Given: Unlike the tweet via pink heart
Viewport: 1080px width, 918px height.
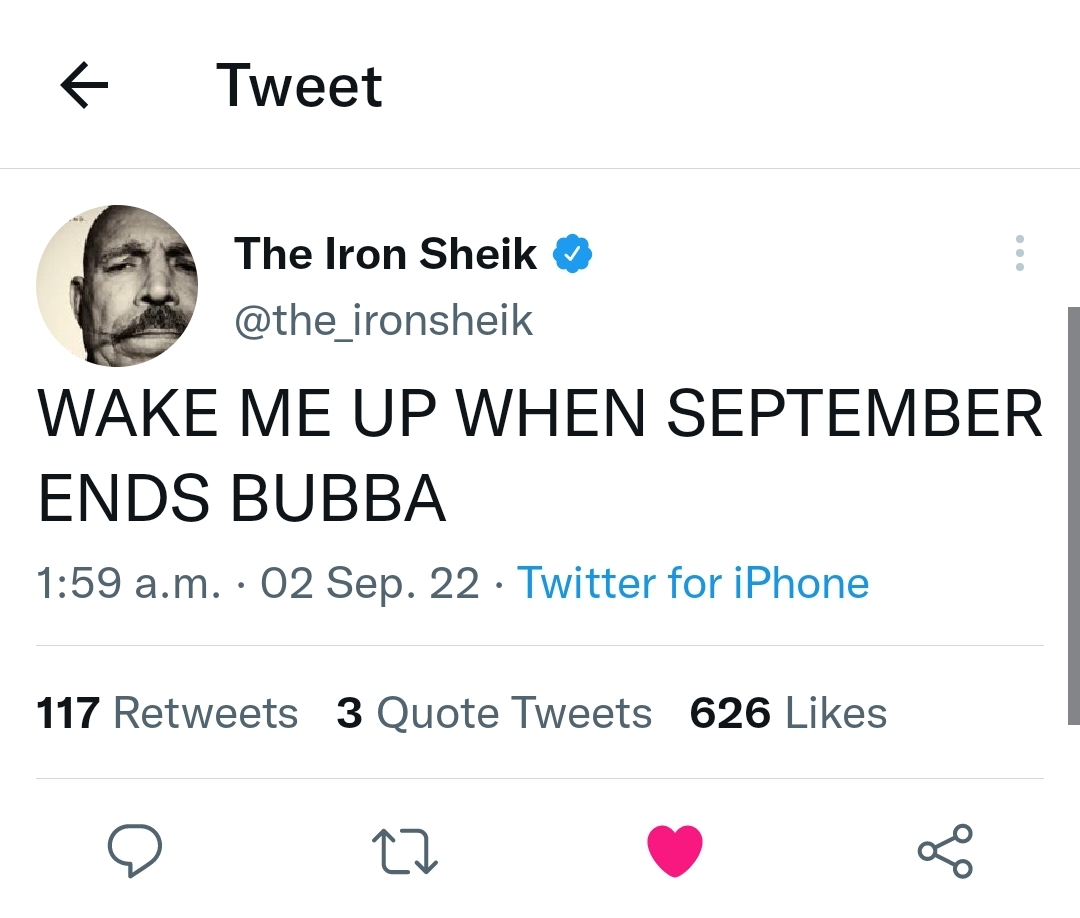Looking at the screenshot, I should point(675,850).
